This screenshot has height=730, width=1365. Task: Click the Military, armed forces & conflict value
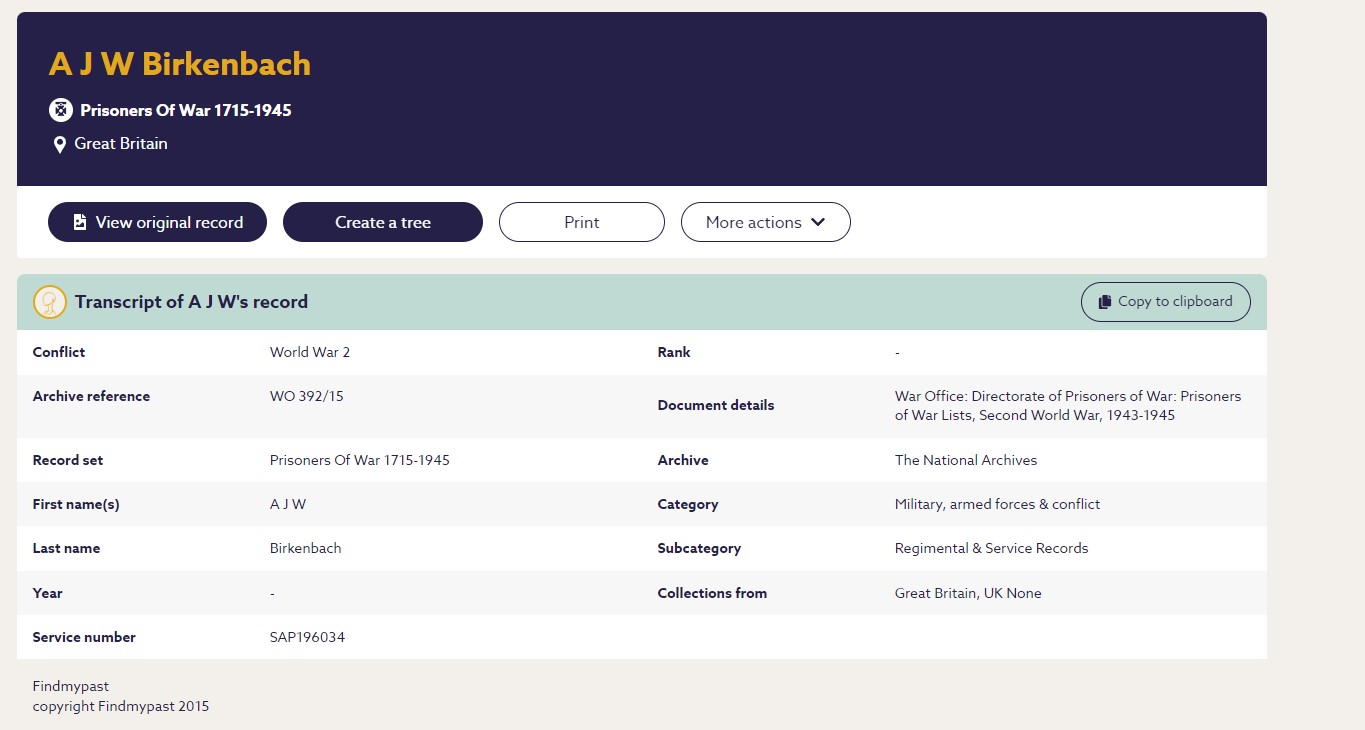coord(998,504)
